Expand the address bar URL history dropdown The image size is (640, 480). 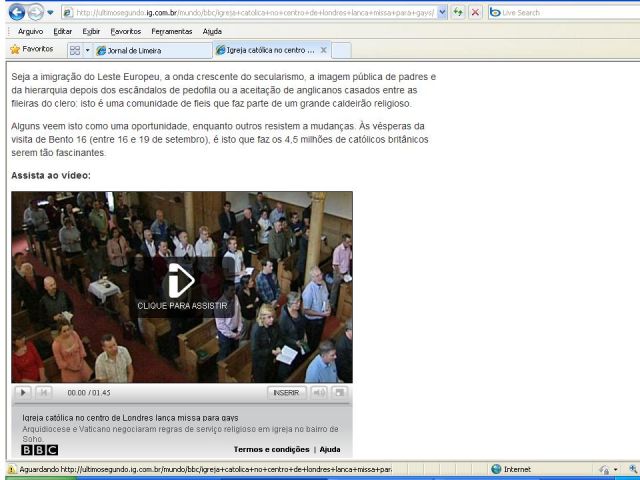(x=443, y=13)
